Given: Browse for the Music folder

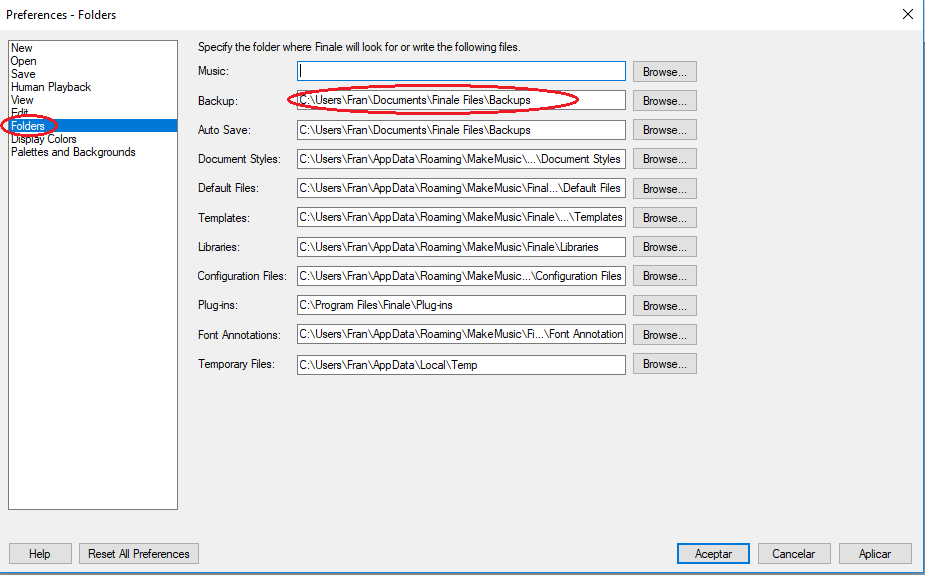Looking at the screenshot, I should (x=665, y=71).
